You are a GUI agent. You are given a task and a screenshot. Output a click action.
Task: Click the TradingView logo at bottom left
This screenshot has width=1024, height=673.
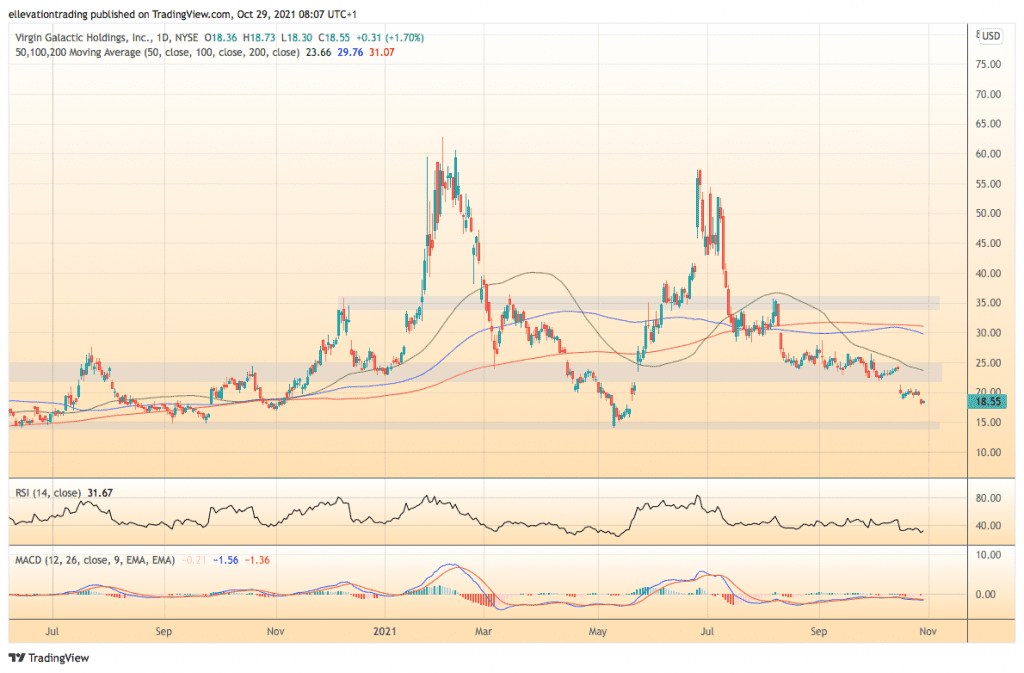(x=48, y=657)
